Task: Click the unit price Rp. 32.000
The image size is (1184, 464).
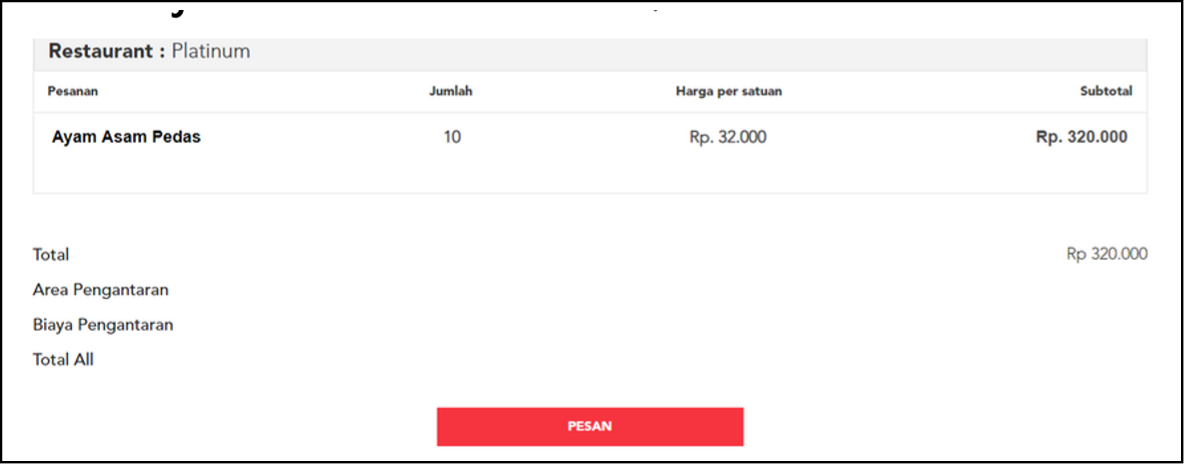Action: (728, 138)
